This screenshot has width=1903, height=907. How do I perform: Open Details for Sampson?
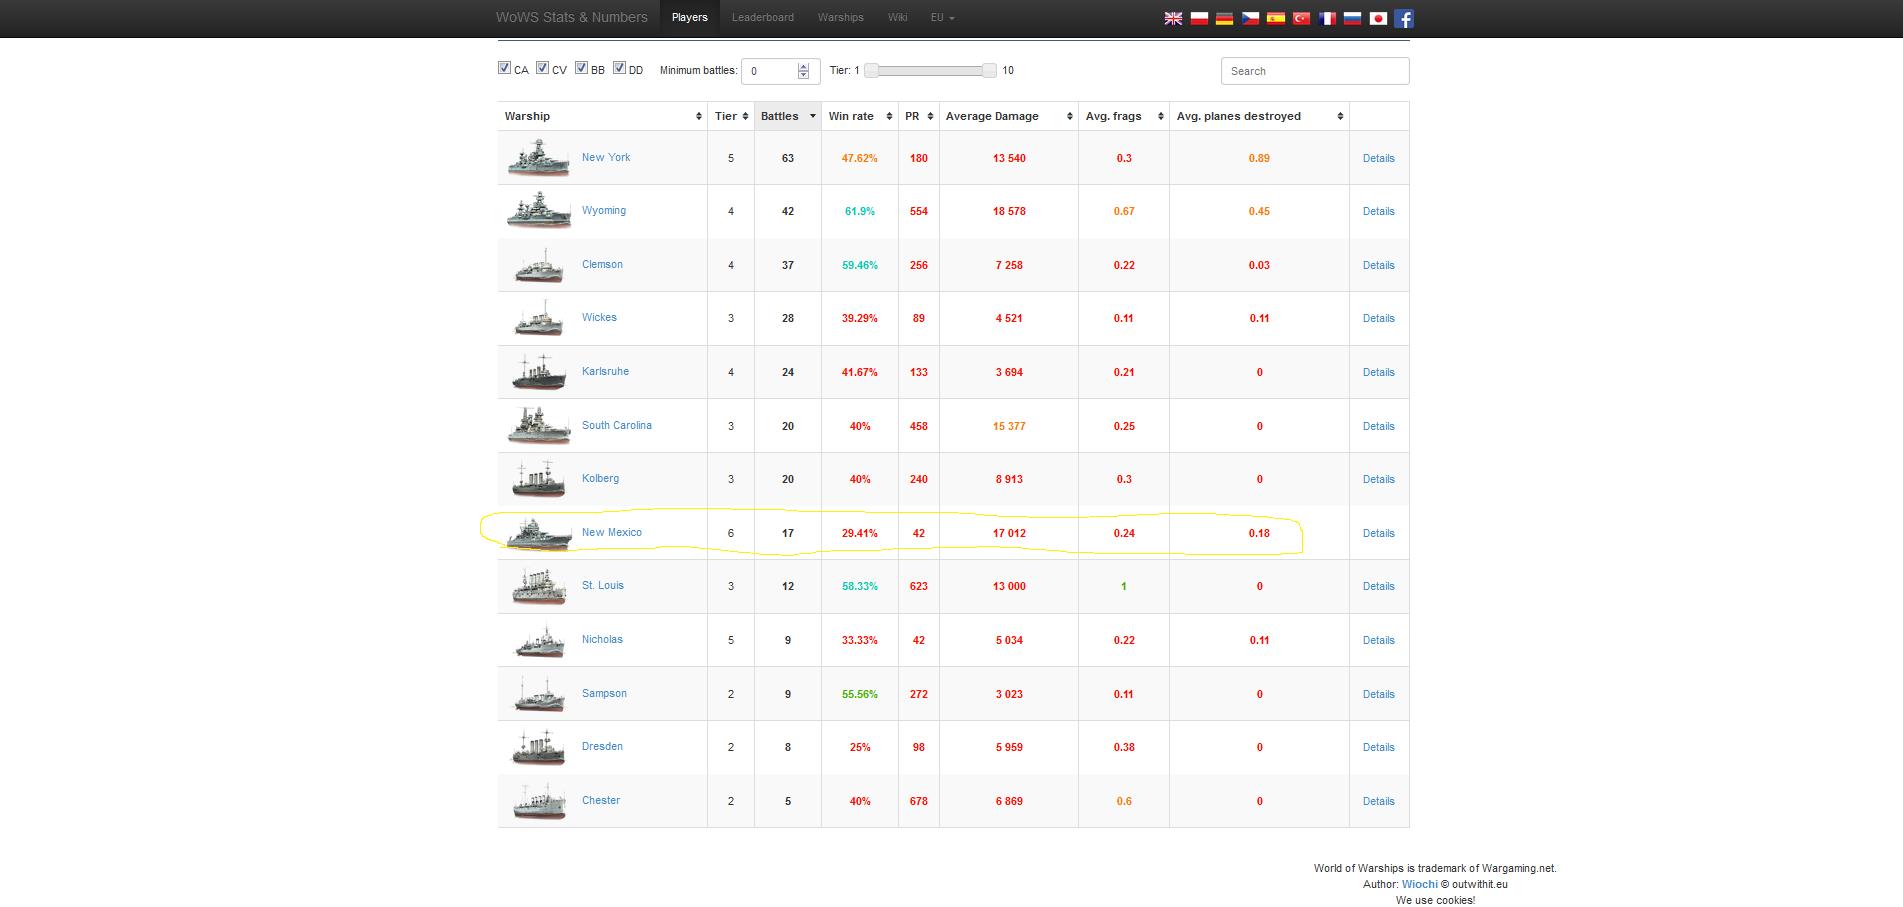pyautogui.click(x=1378, y=694)
